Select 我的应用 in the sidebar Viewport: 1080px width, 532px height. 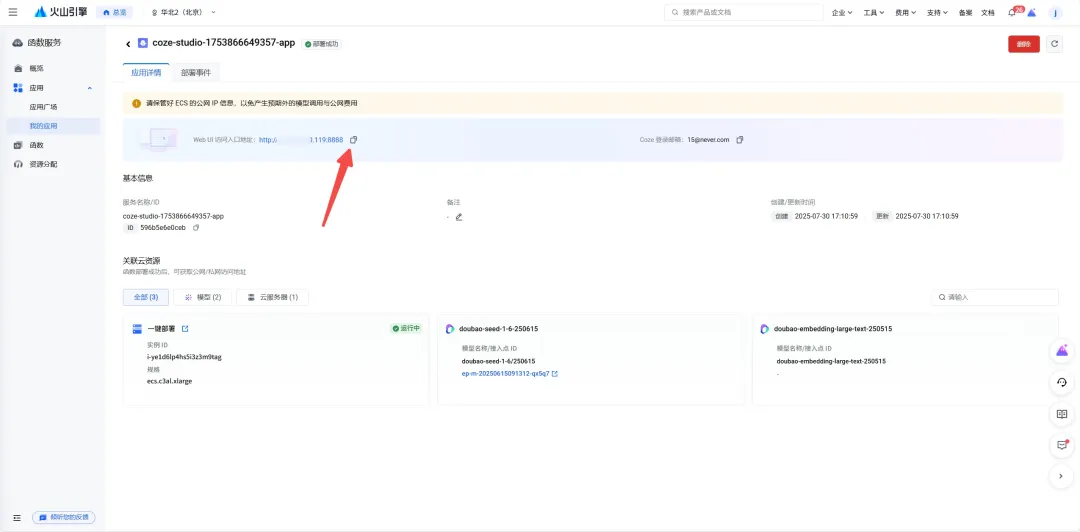(53, 126)
